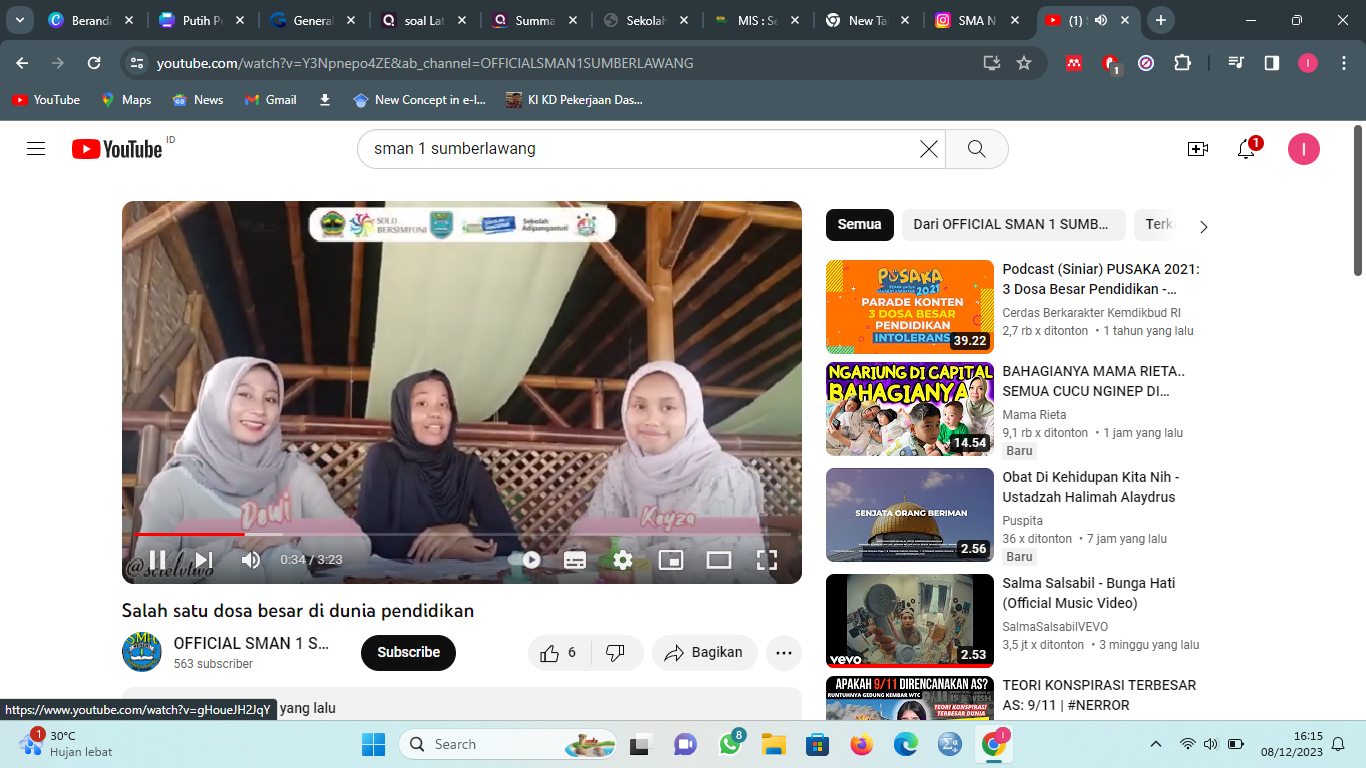Expand the Chrome tab search dropdown
1366x768 pixels.
point(19,20)
